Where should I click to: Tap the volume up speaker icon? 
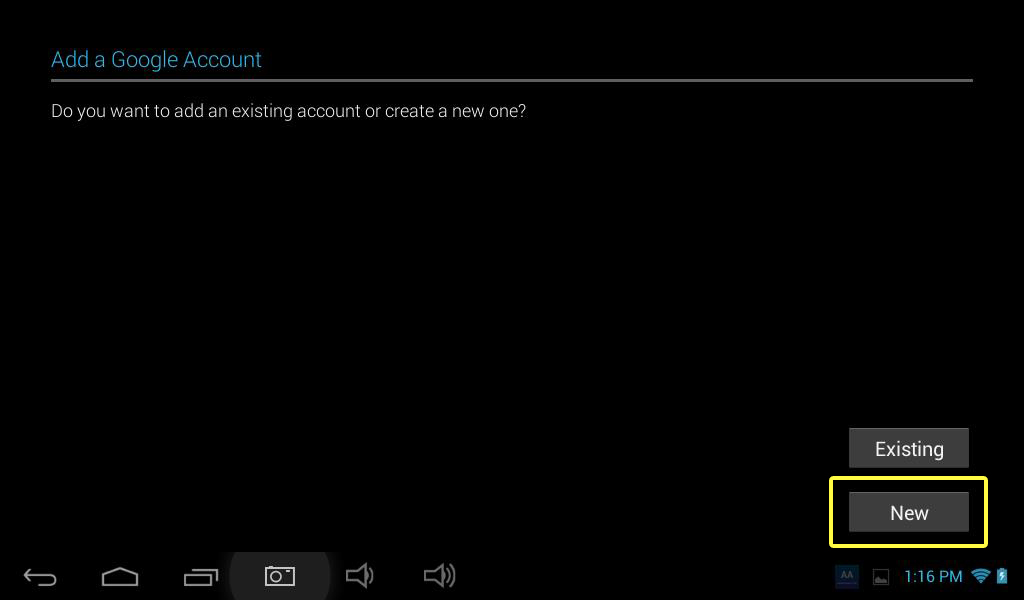pyautogui.click(x=440, y=575)
